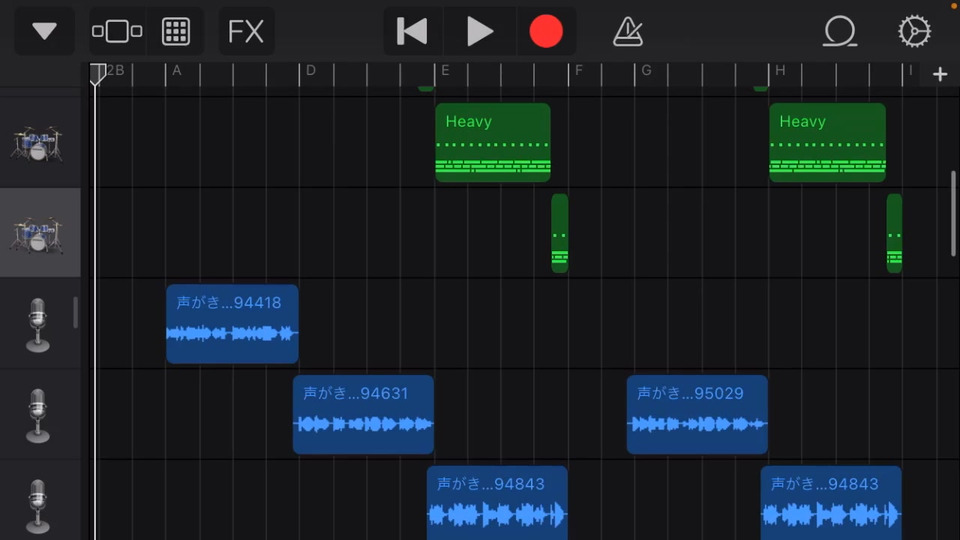The height and width of the screenshot is (540, 960).
Task: Tap section marker D on ruler
Action: [310, 70]
